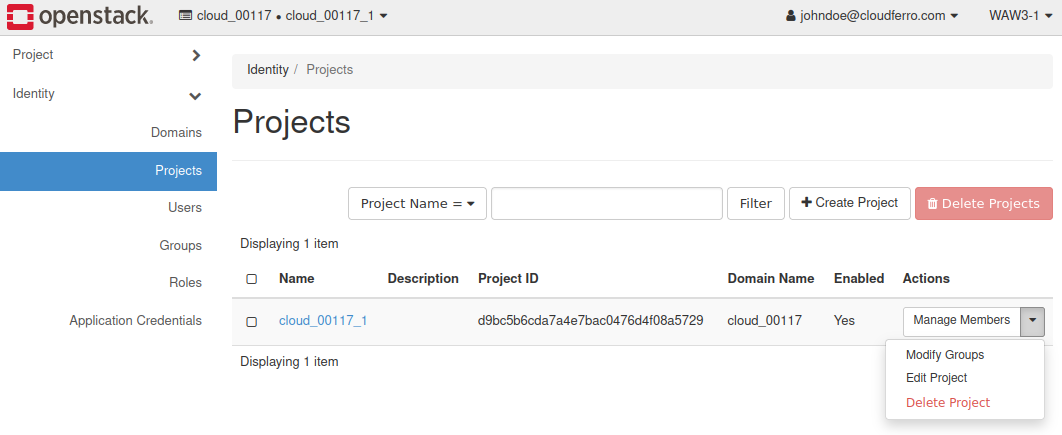Screen dimensions: 1062x435
Task: Toggle the Manage Members caret dropdown
Action: click(1033, 321)
